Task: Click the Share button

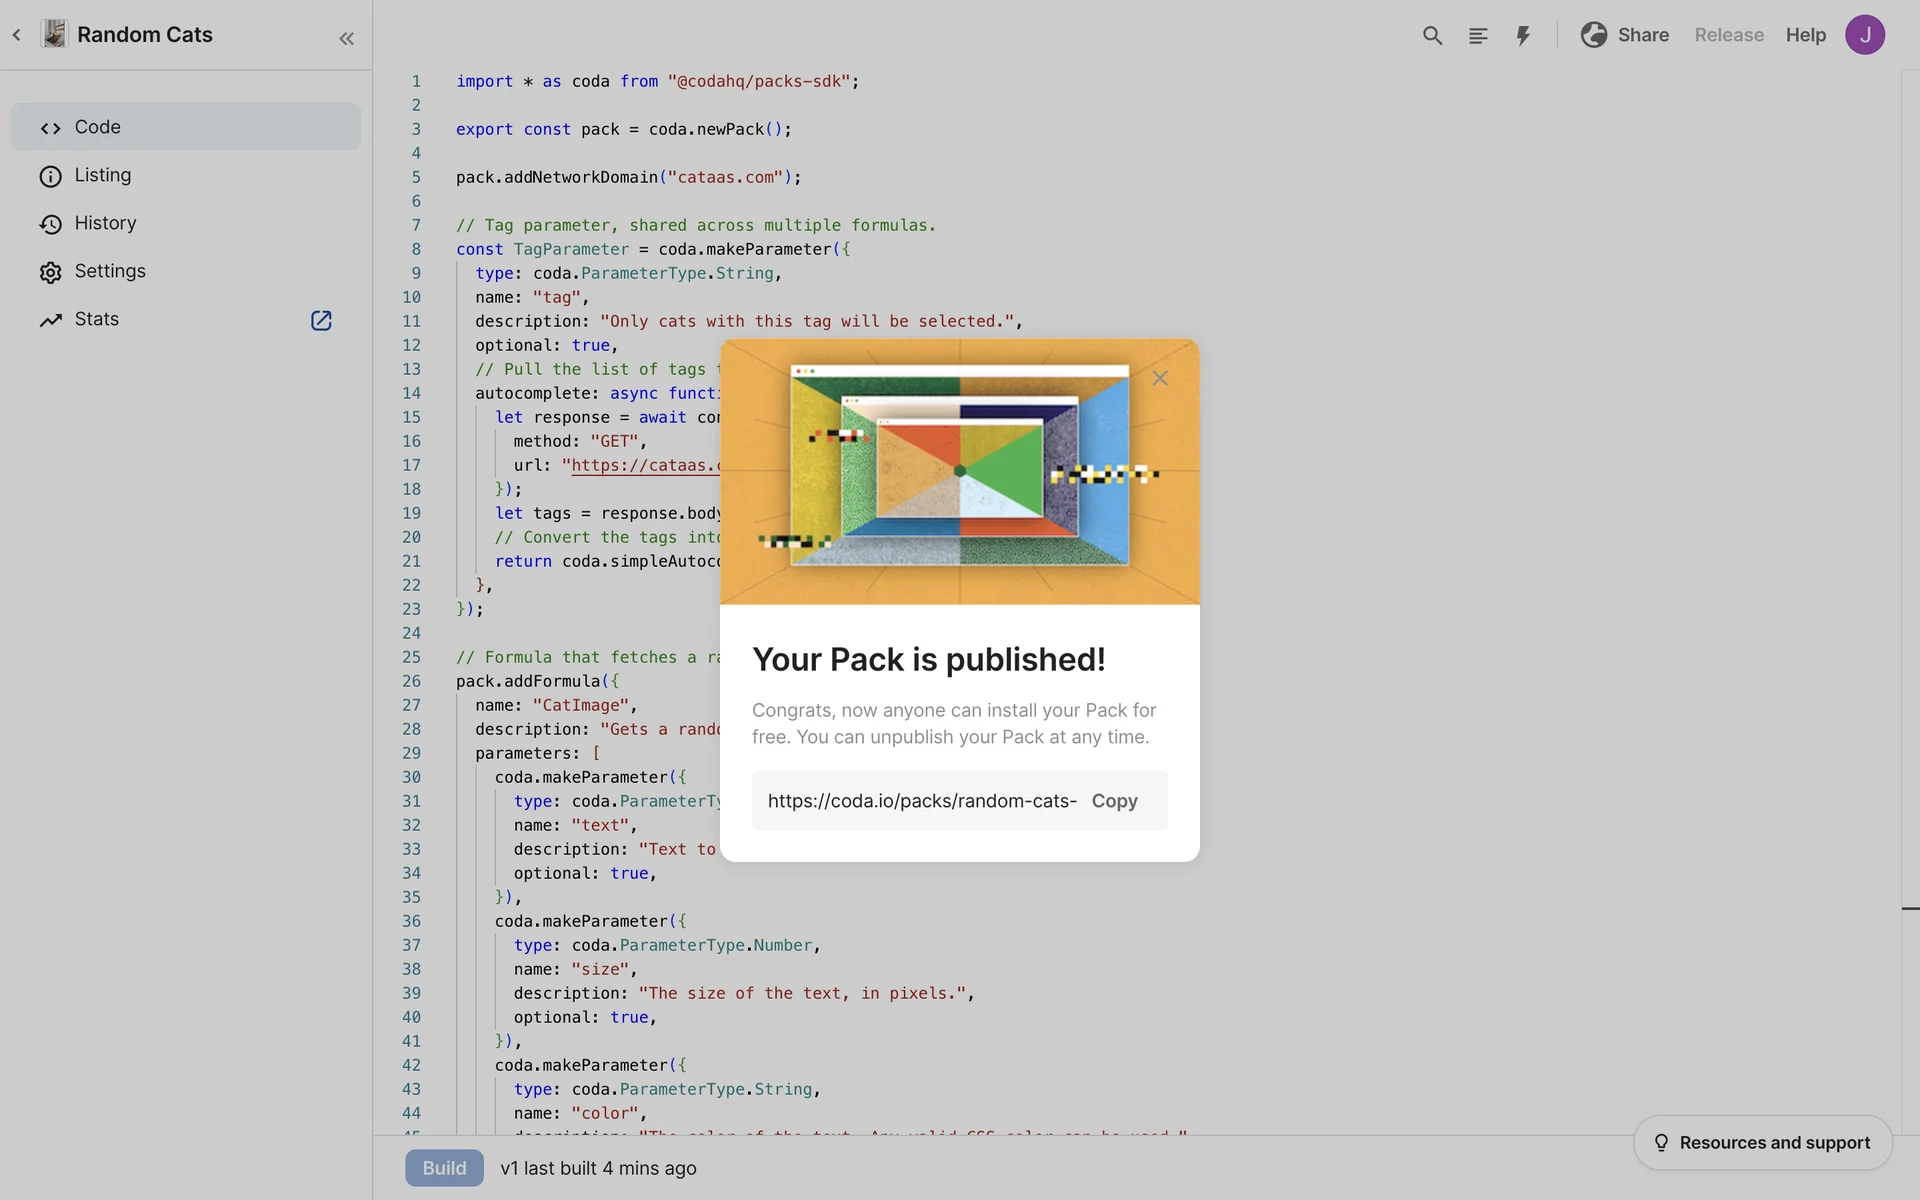Action: [1625, 35]
